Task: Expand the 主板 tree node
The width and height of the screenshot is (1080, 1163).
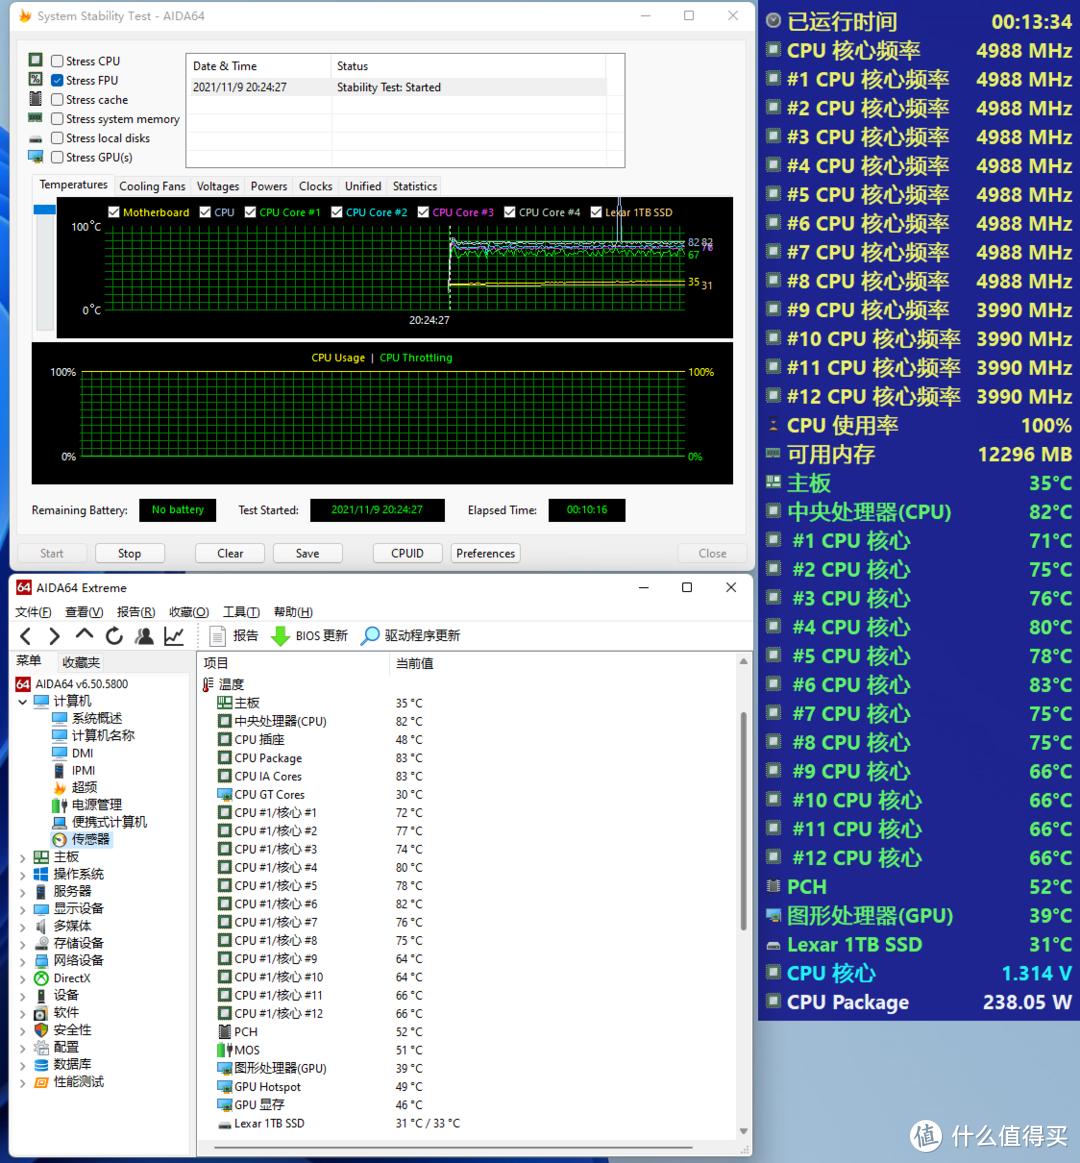Action: coord(23,858)
